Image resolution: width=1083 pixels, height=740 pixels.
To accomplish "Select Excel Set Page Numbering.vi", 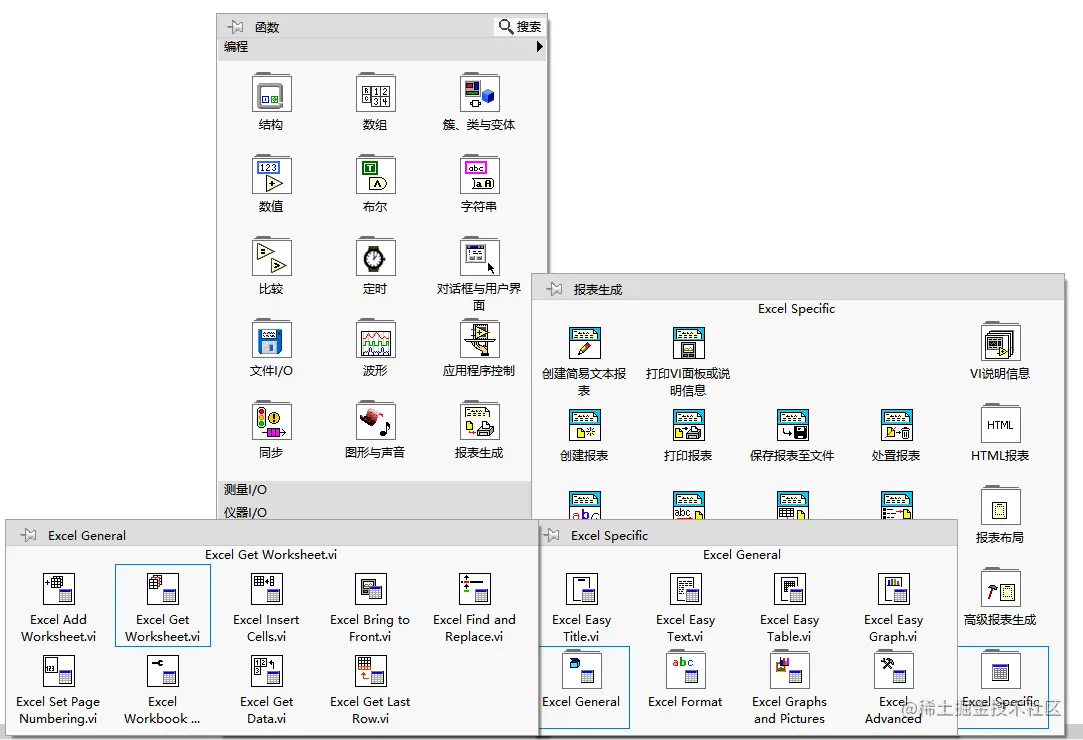I will coord(59,671).
